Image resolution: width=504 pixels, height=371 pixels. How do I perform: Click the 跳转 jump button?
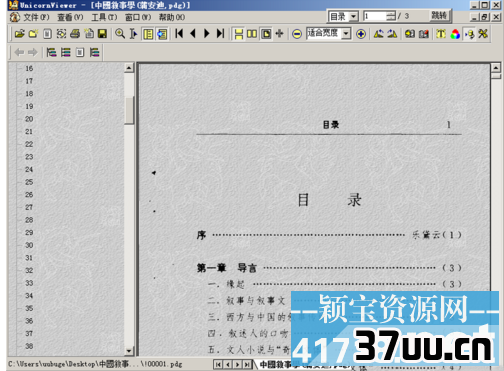coord(439,16)
